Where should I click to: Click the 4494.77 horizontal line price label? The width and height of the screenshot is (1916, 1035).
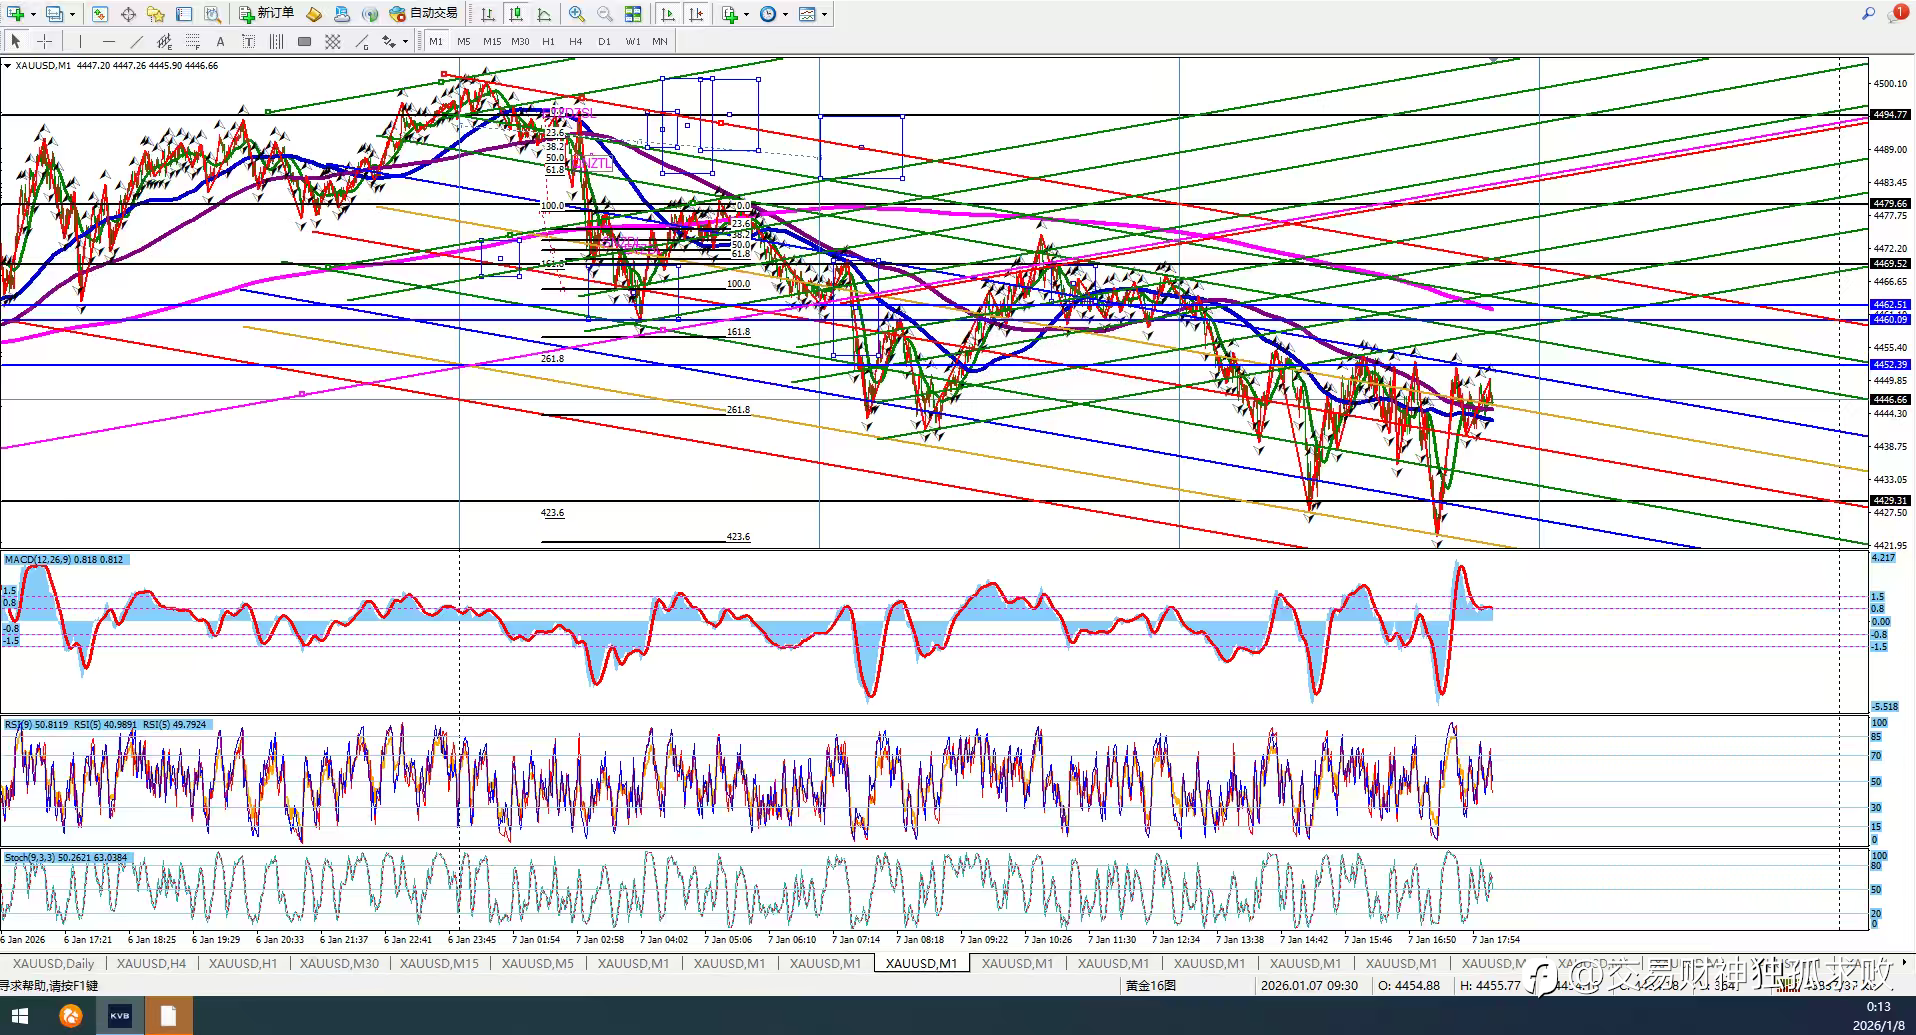[x=1889, y=115]
